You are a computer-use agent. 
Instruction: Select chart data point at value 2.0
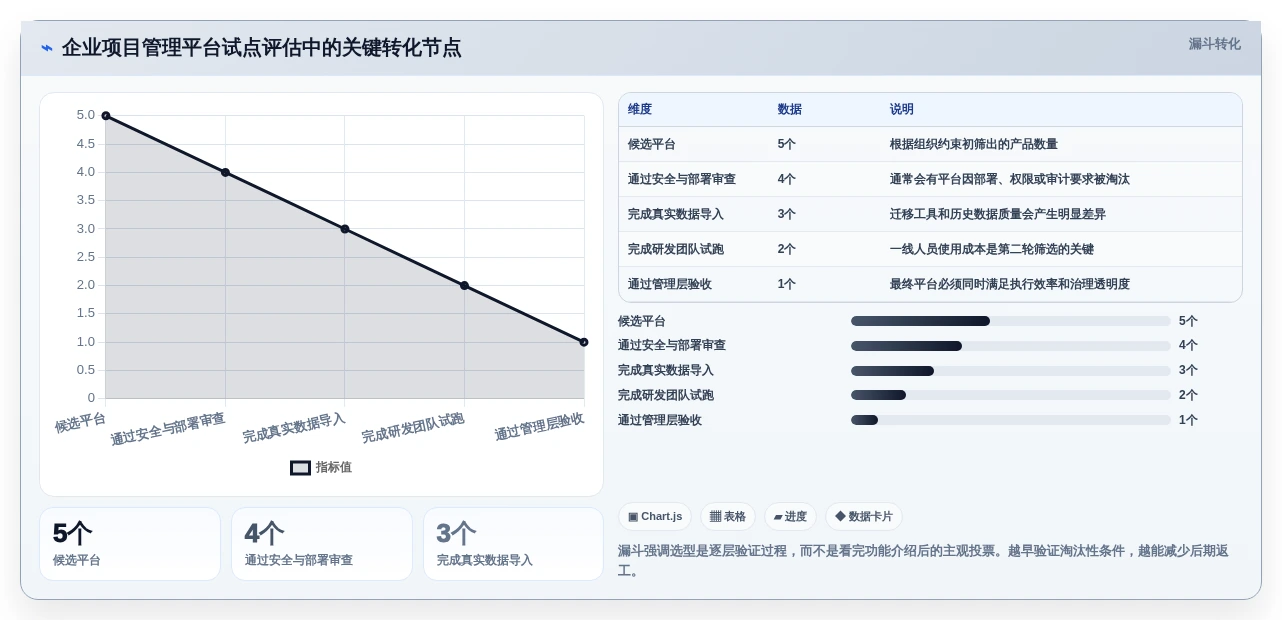[464, 285]
